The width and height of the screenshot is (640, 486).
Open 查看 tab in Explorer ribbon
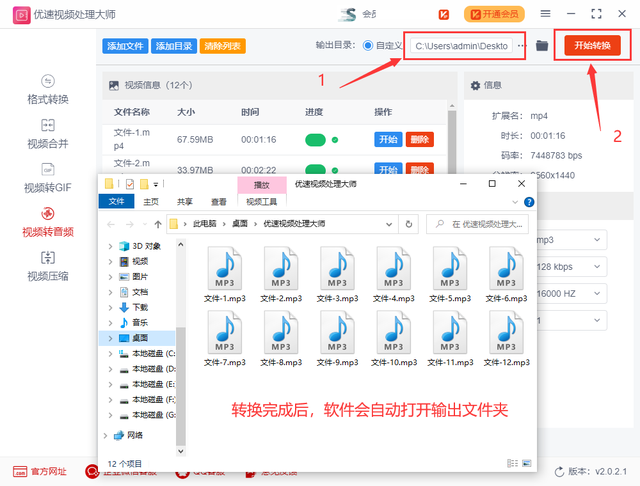pos(219,202)
